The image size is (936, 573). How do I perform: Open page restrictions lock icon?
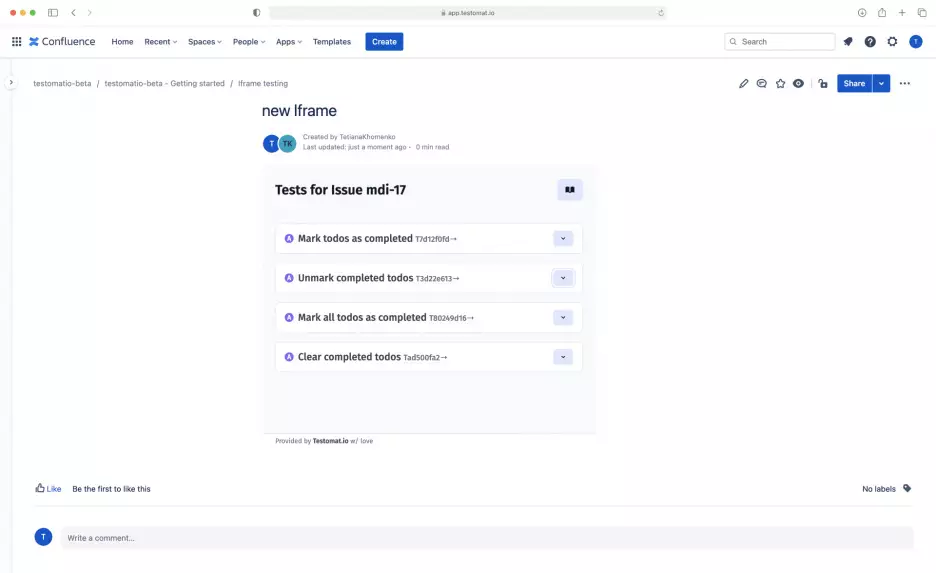click(x=822, y=84)
